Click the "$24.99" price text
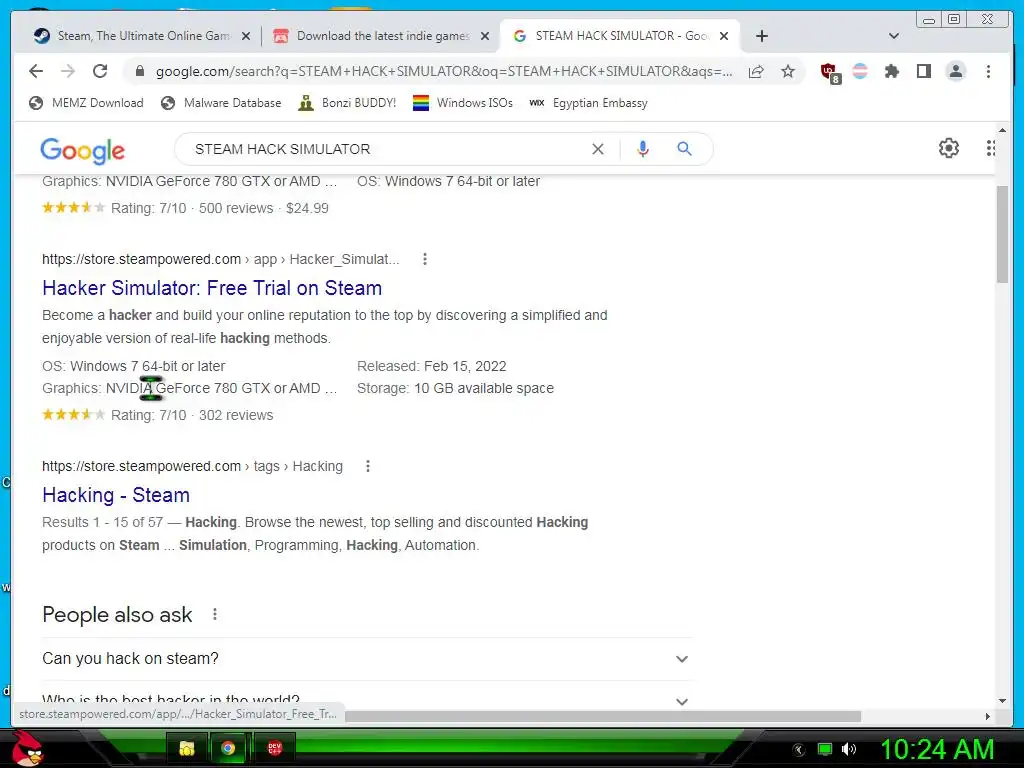1024x768 pixels. coord(307,208)
